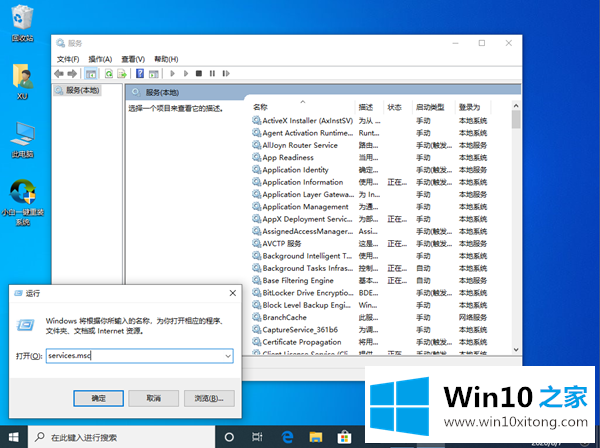Click the Pause Service icon

tap(212, 73)
